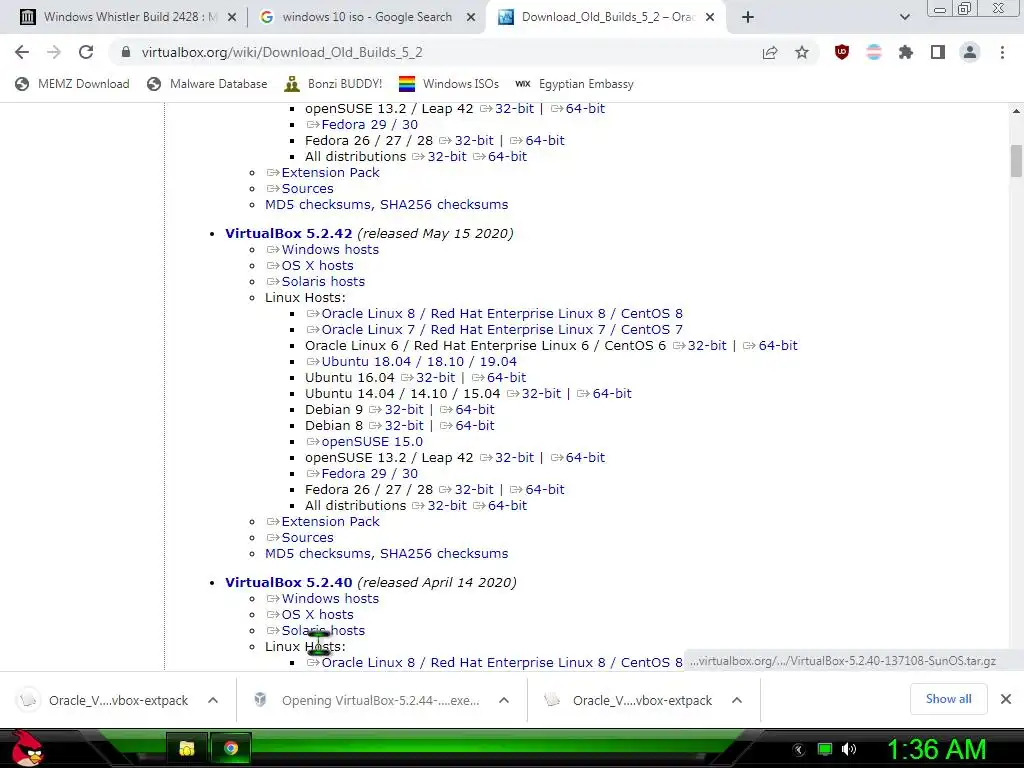The height and width of the screenshot is (768, 1024).
Task: Open the Bonzi BUDDY! bookmark
Action: (333, 84)
